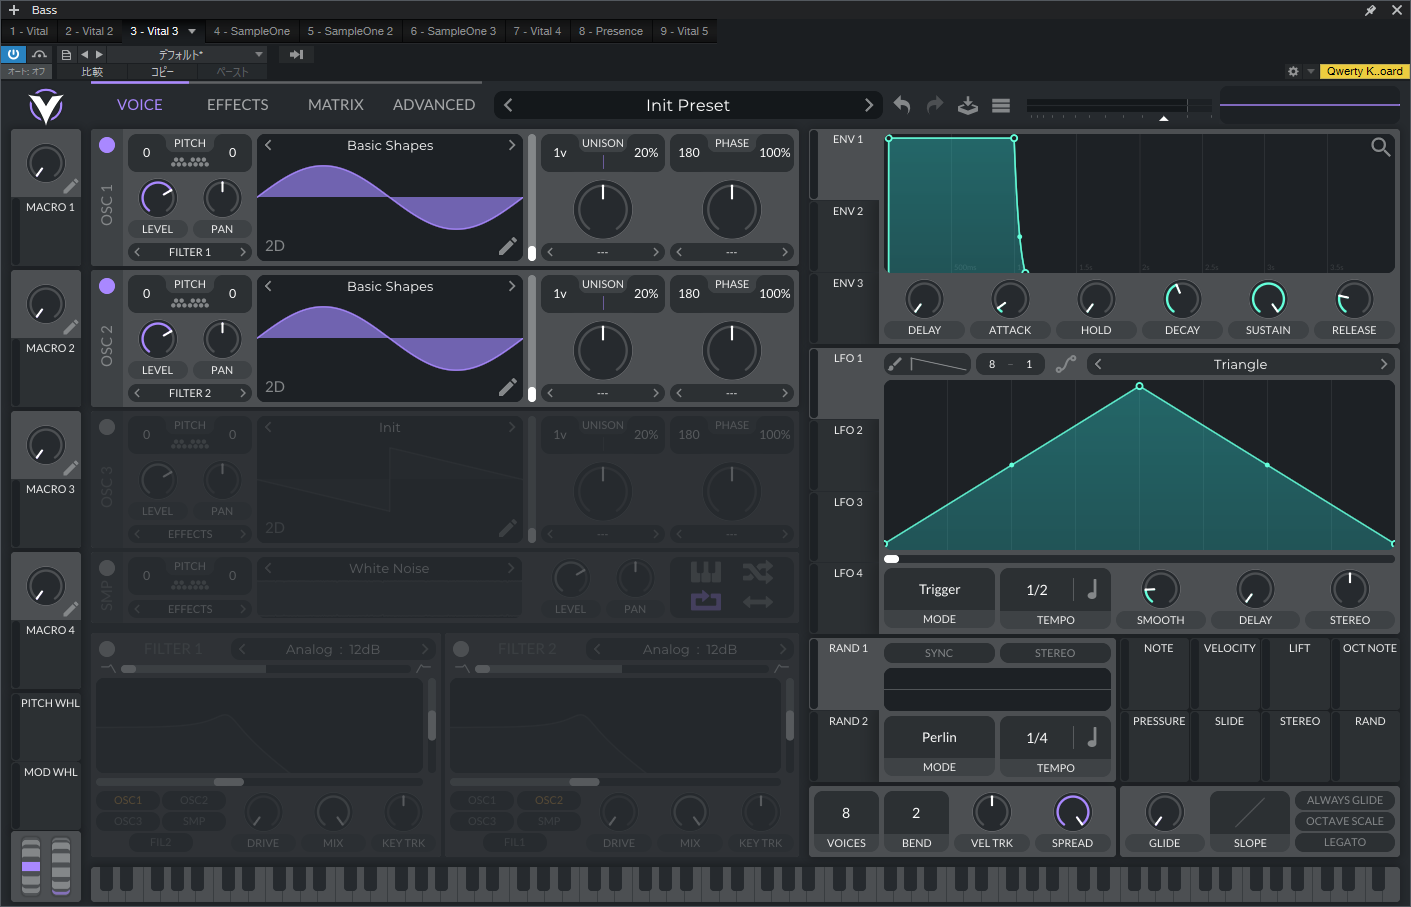1411x907 pixels.
Task: Toggle OCTAVE SCALE
Action: [1345, 821]
